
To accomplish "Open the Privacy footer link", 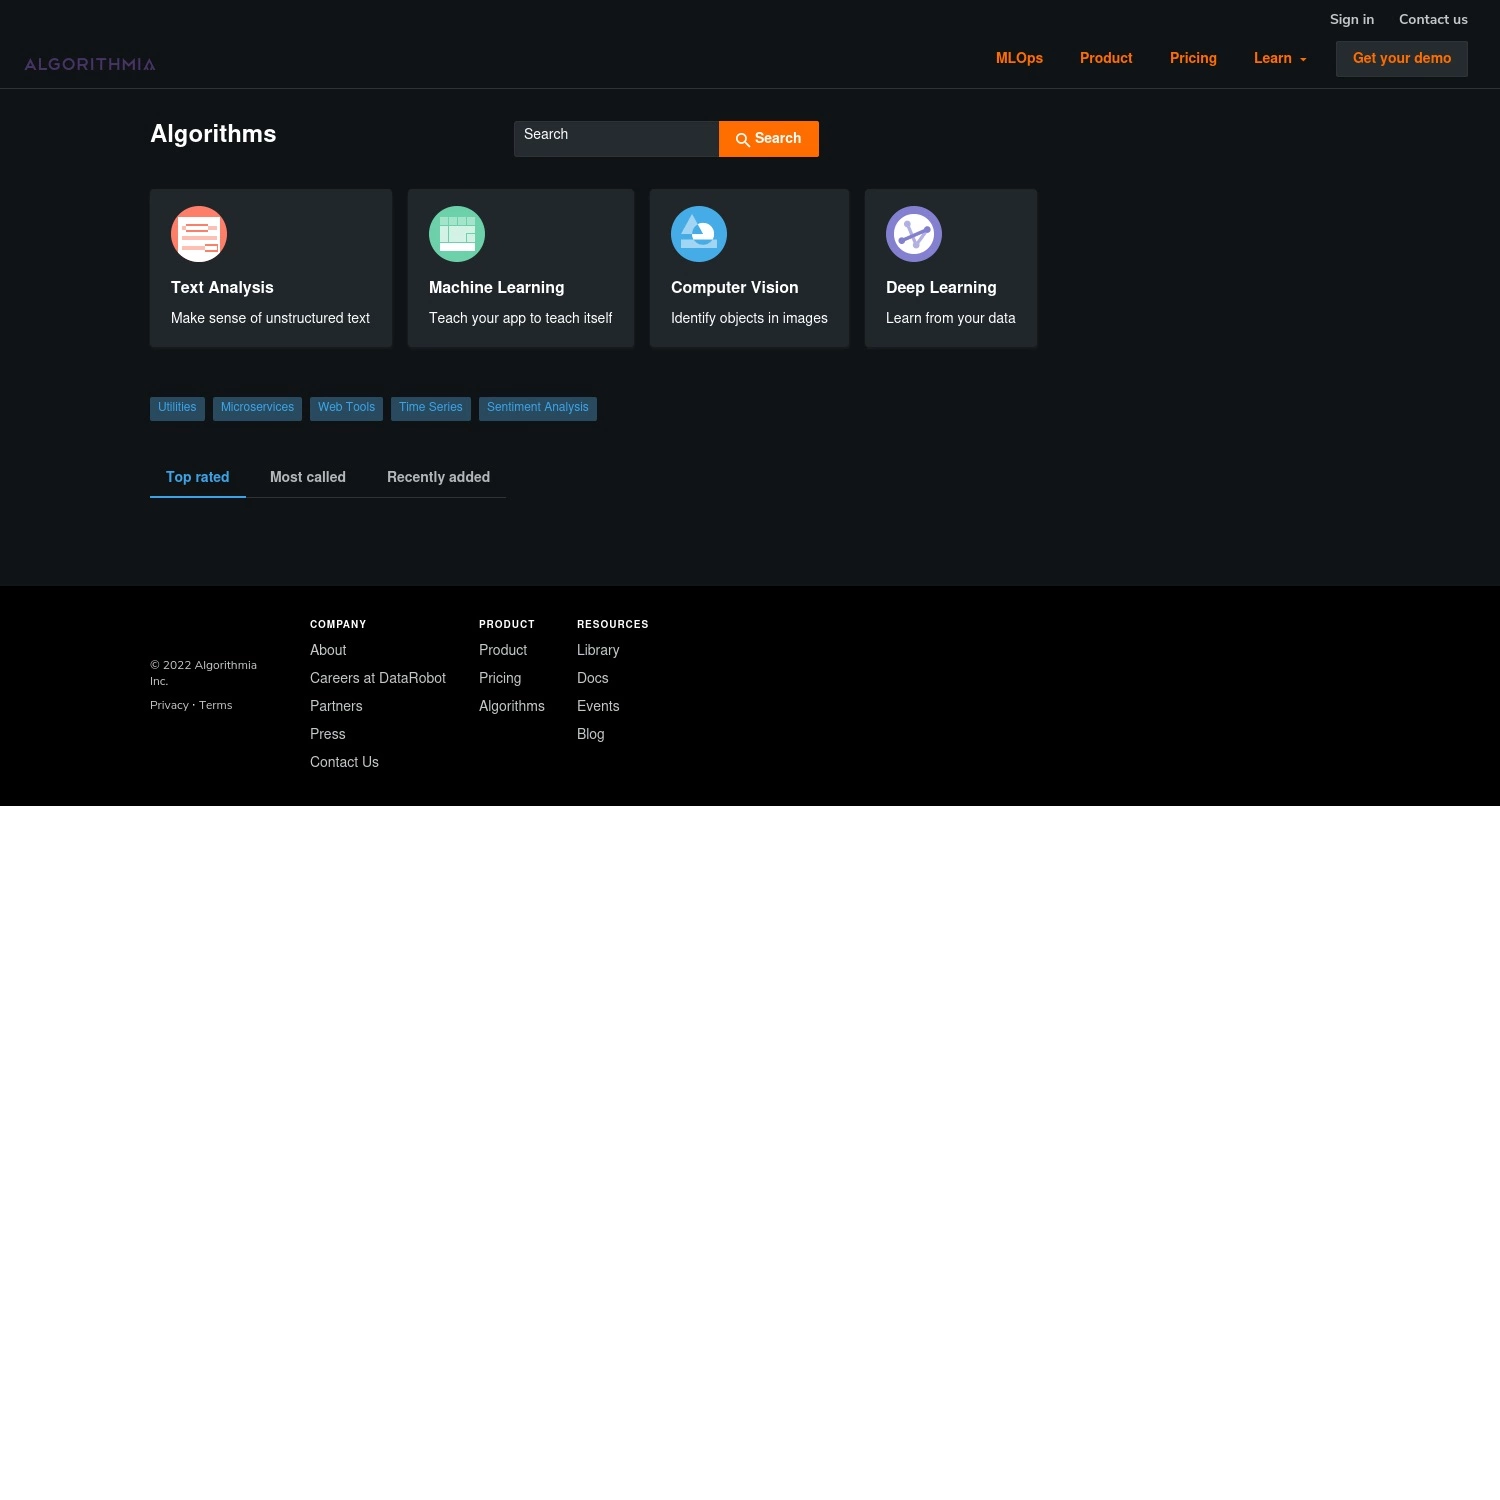I will 169,705.
